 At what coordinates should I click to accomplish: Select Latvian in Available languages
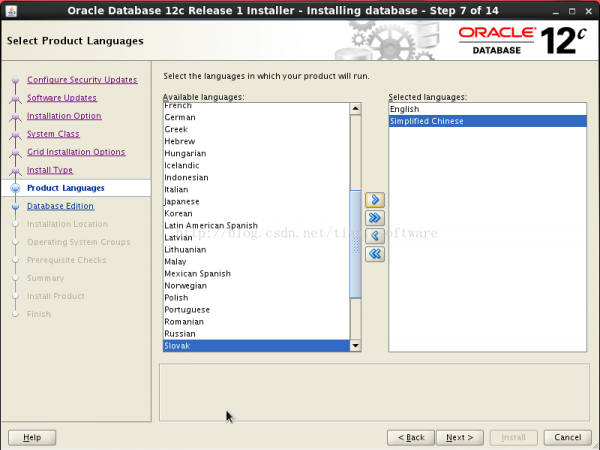click(x=256, y=238)
